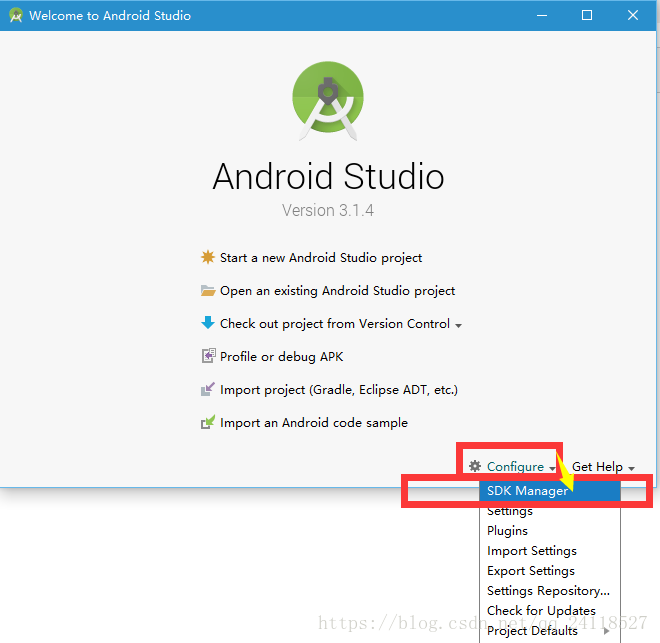Click the Import Android code sample icon
This screenshot has height=643, width=660.
[x=208, y=422]
